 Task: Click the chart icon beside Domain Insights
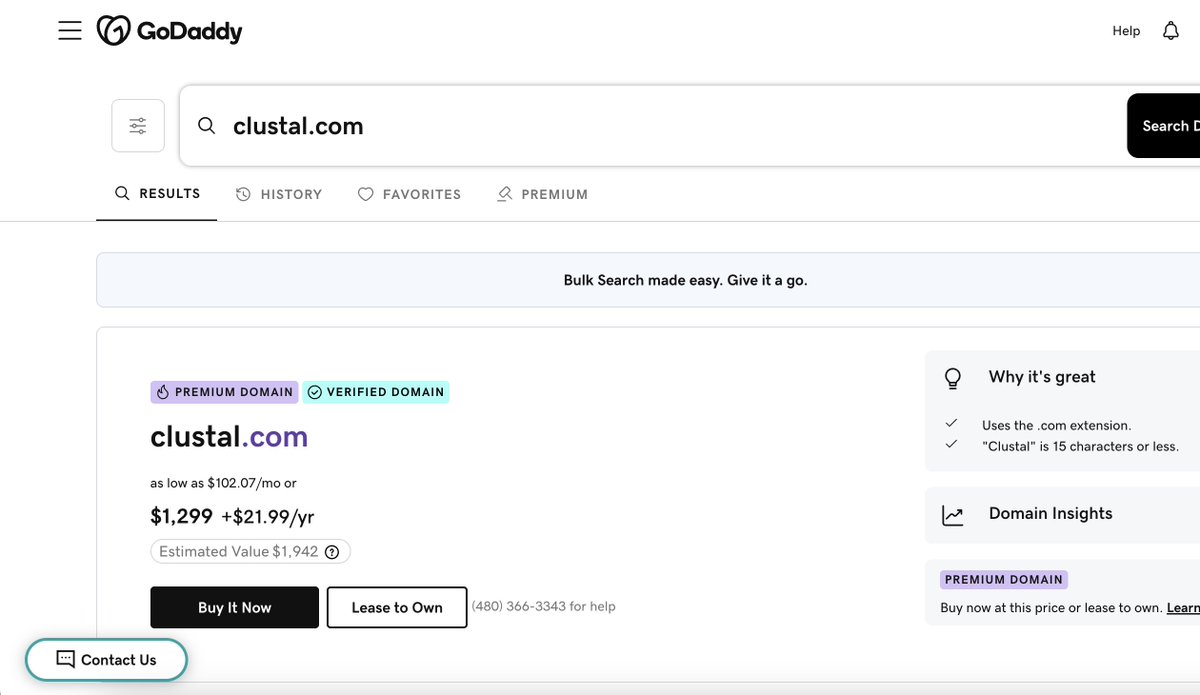point(953,515)
